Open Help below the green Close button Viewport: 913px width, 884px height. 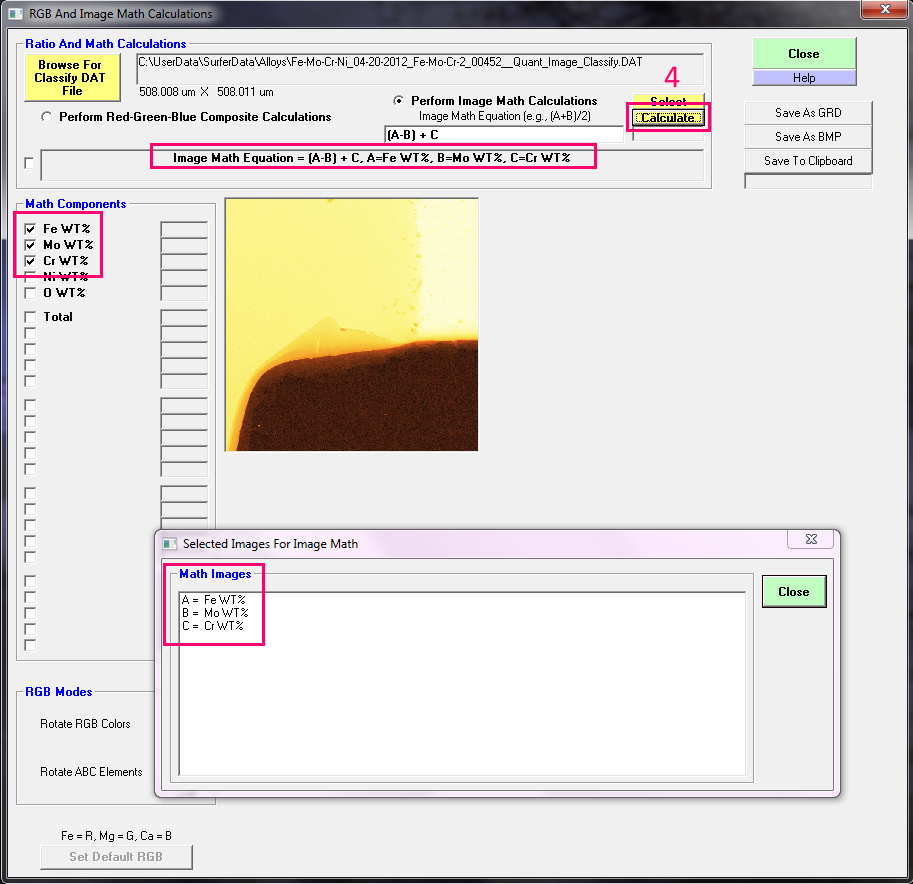tap(804, 78)
